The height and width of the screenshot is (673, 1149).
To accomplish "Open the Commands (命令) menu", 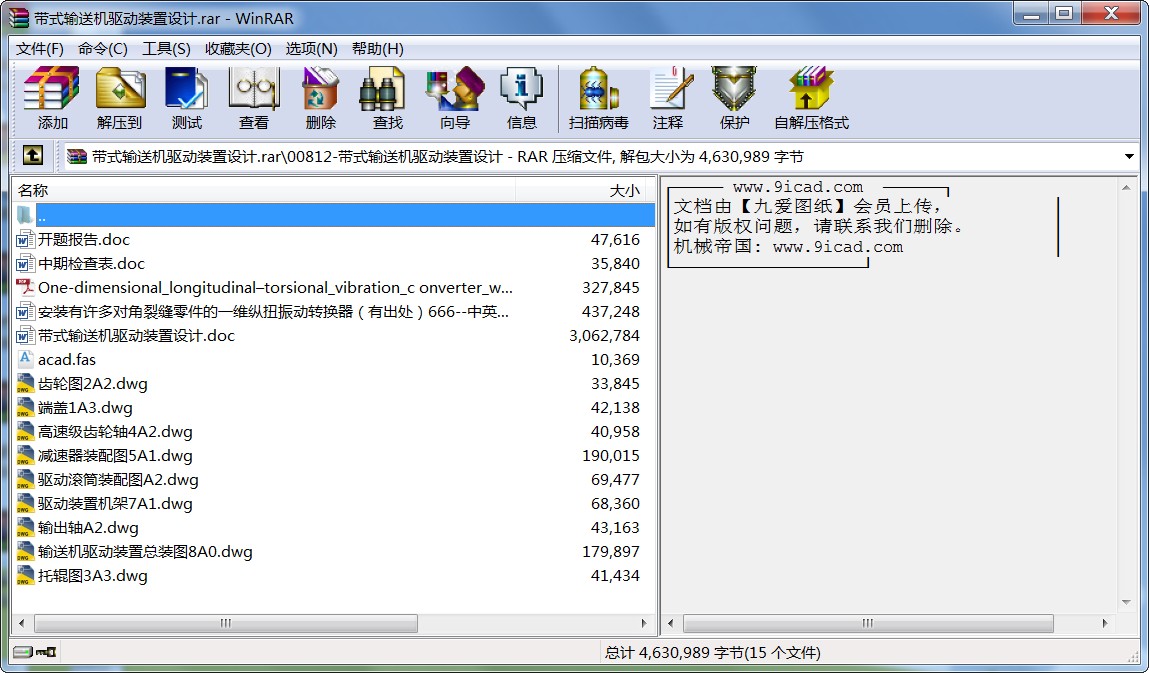I will pyautogui.click(x=103, y=48).
